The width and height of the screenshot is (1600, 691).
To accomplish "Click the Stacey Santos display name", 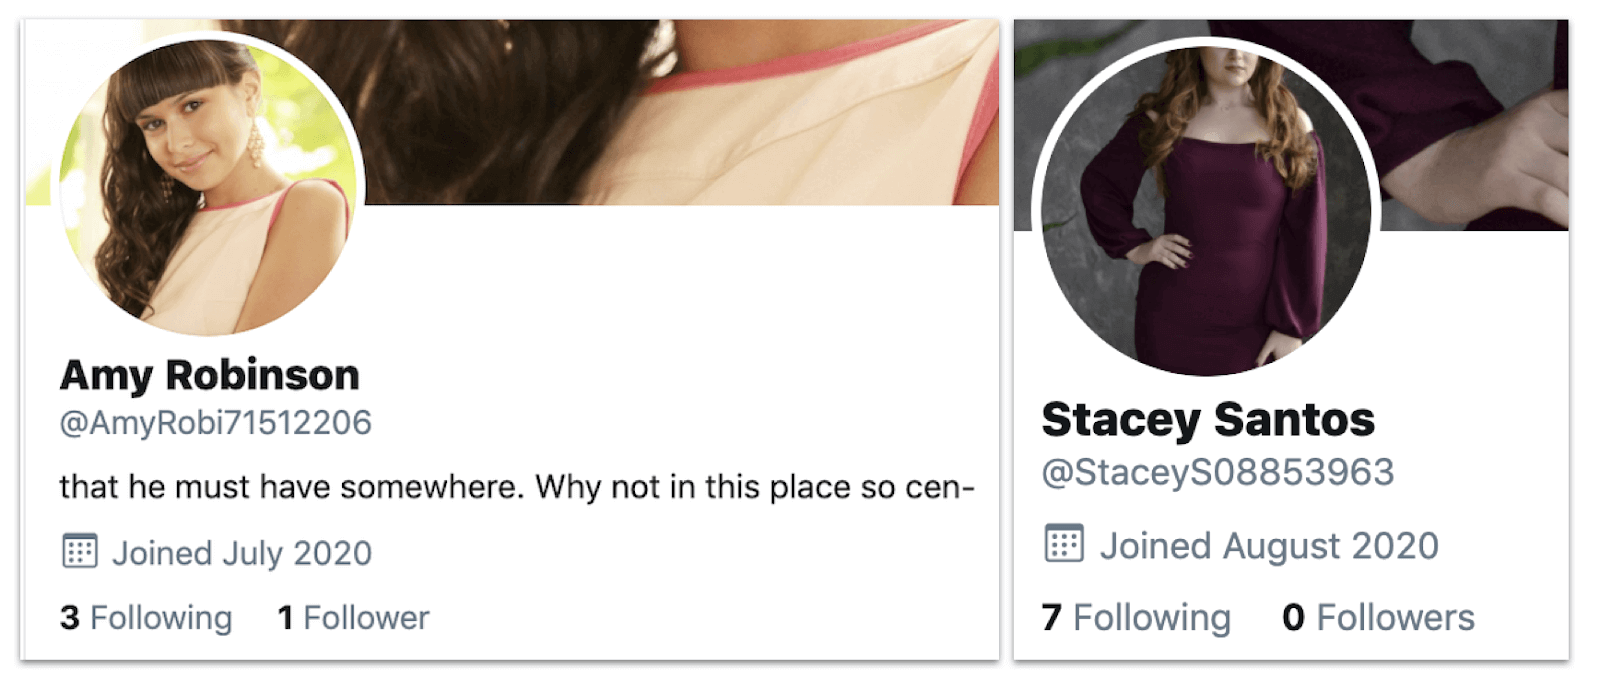I will (1208, 419).
